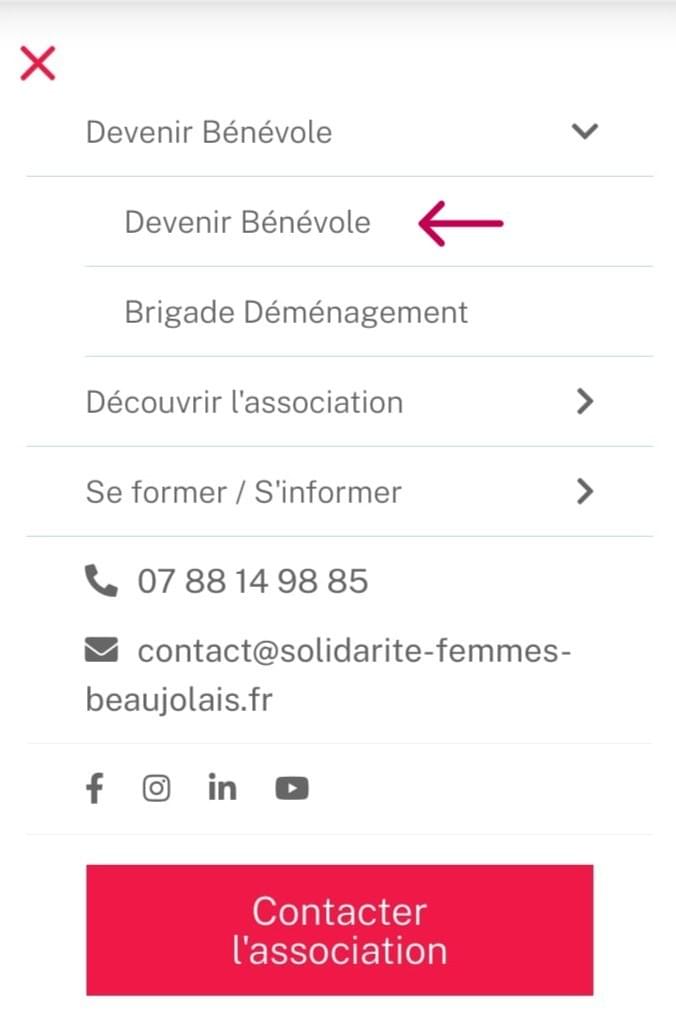The height and width of the screenshot is (1014, 676).
Task: Tap the envelope email icon
Action: click(x=101, y=652)
